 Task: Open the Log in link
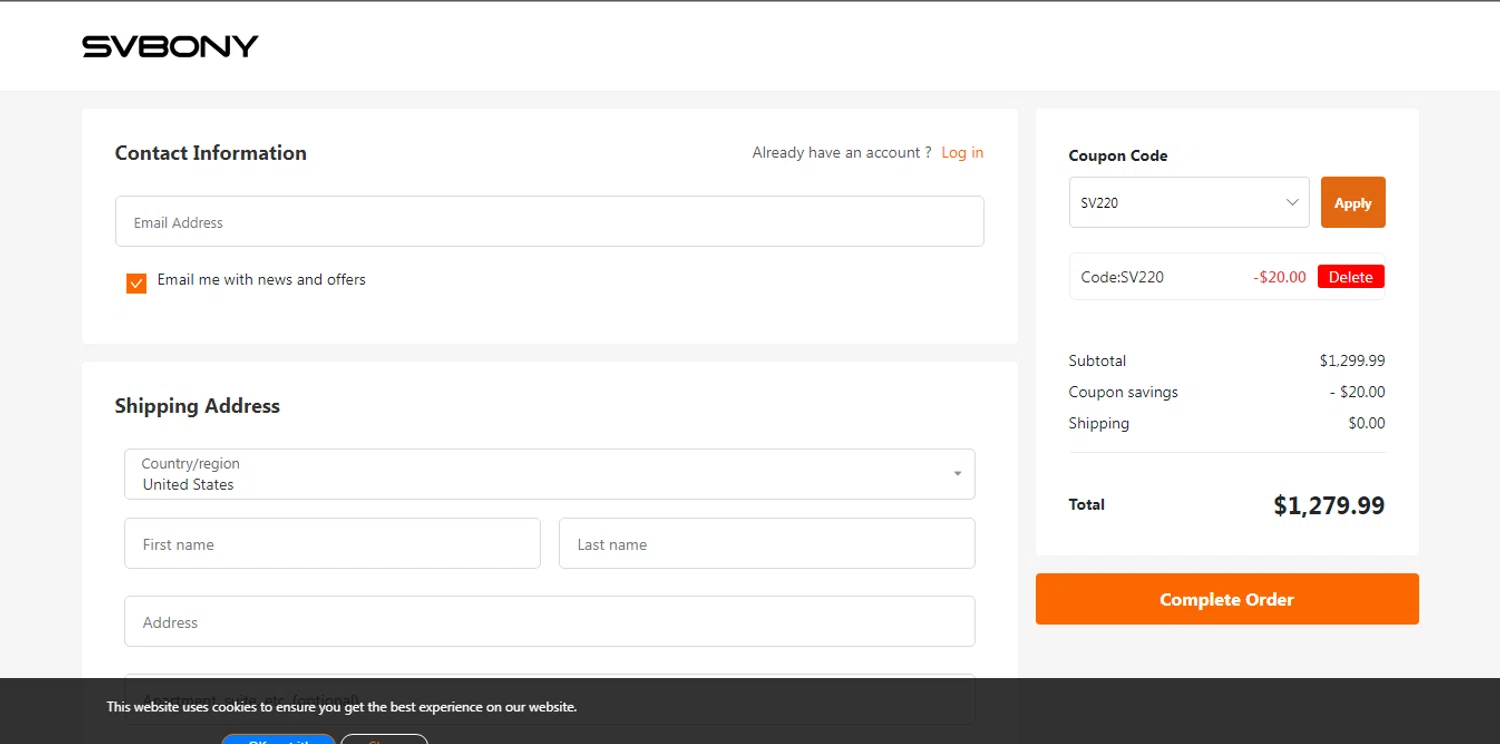pos(962,153)
